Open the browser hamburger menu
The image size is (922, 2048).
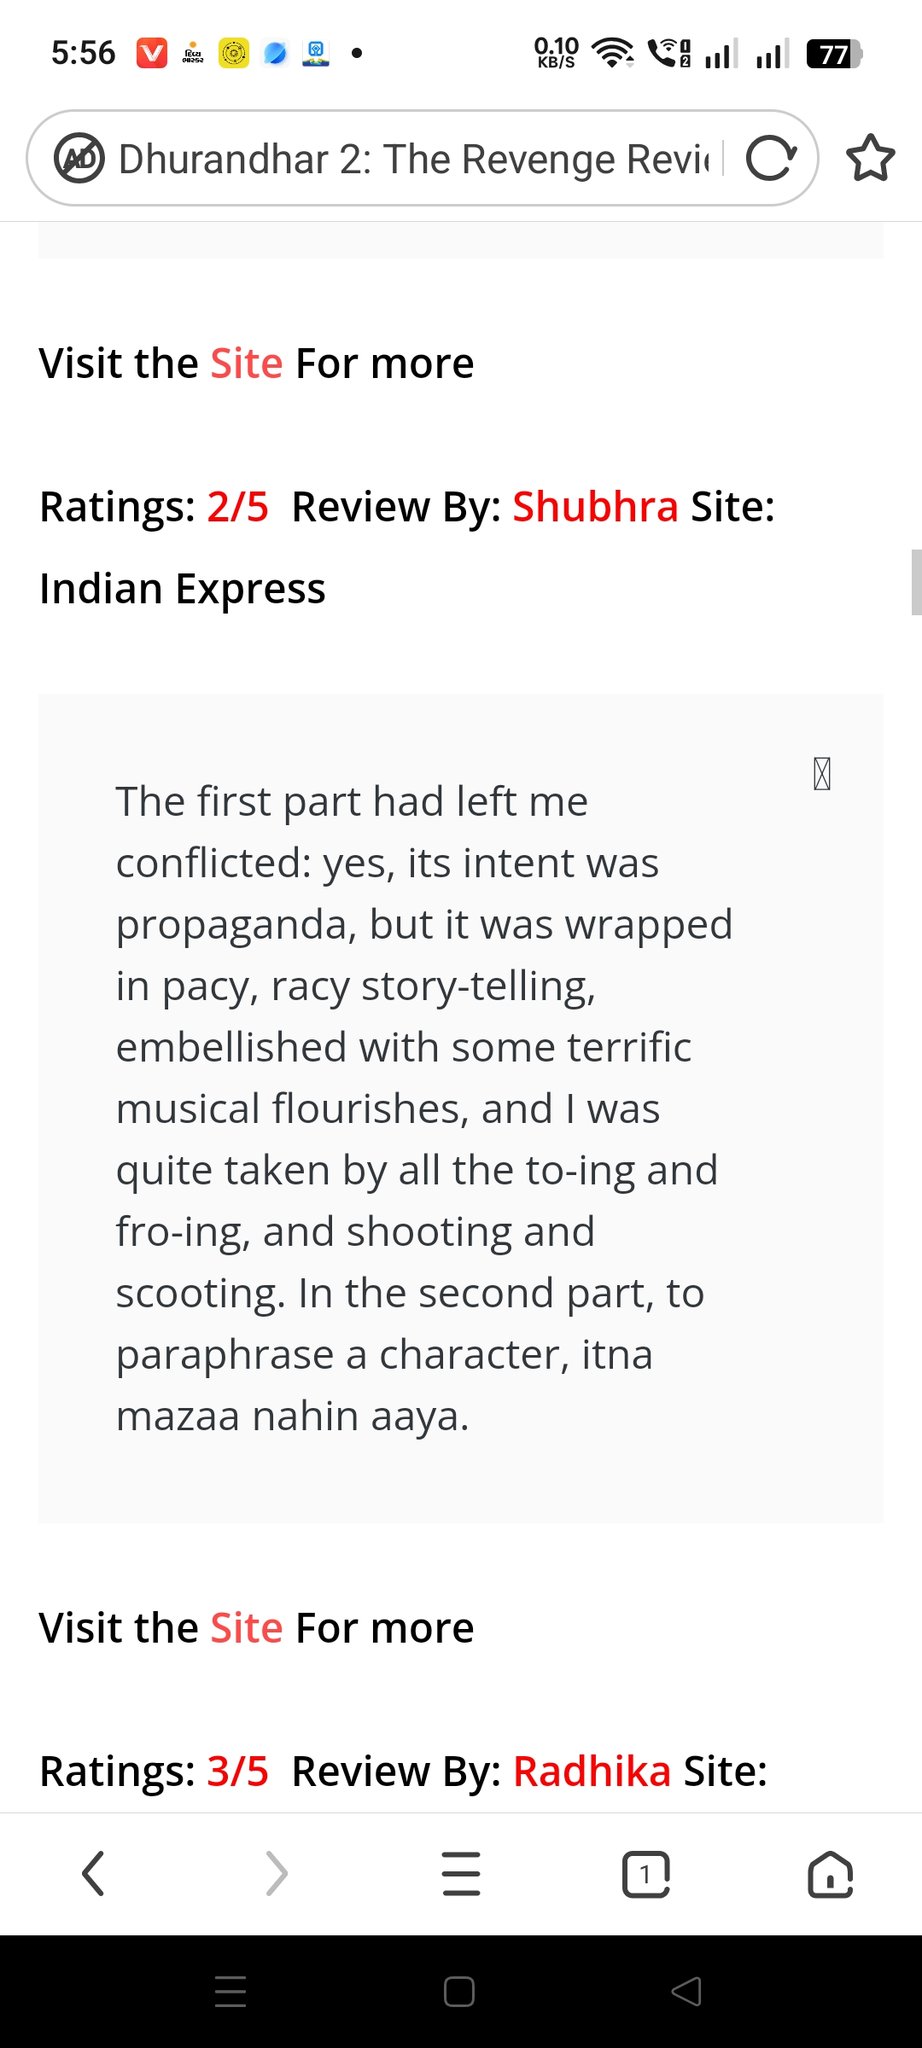(x=461, y=1873)
